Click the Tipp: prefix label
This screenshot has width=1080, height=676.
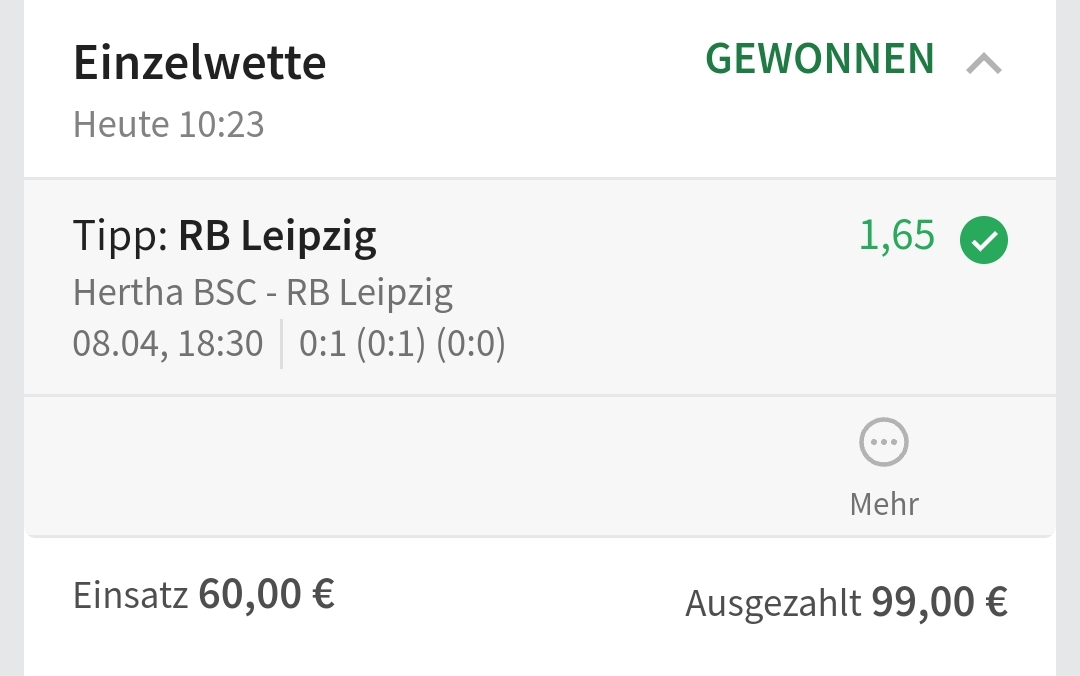[x=120, y=237]
